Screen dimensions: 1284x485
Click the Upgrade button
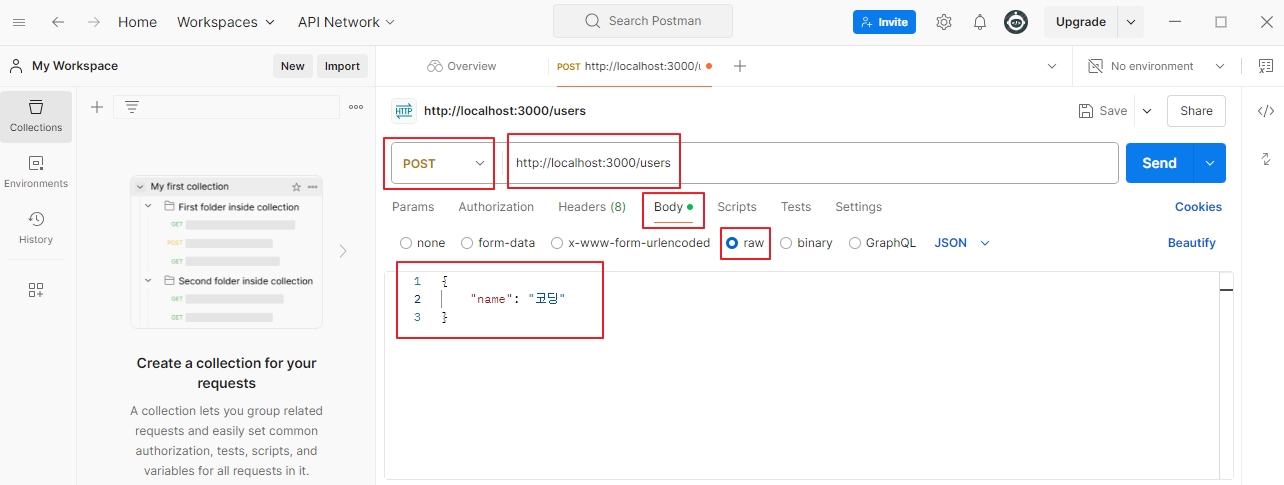click(x=1081, y=22)
